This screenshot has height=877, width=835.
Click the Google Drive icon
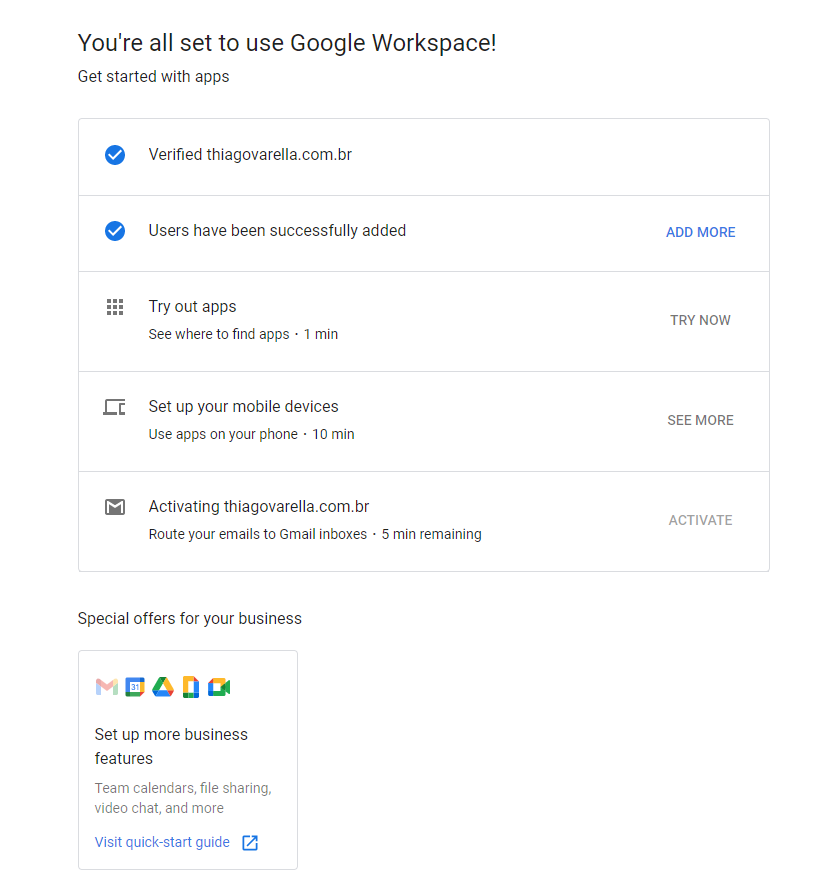[x=163, y=687]
